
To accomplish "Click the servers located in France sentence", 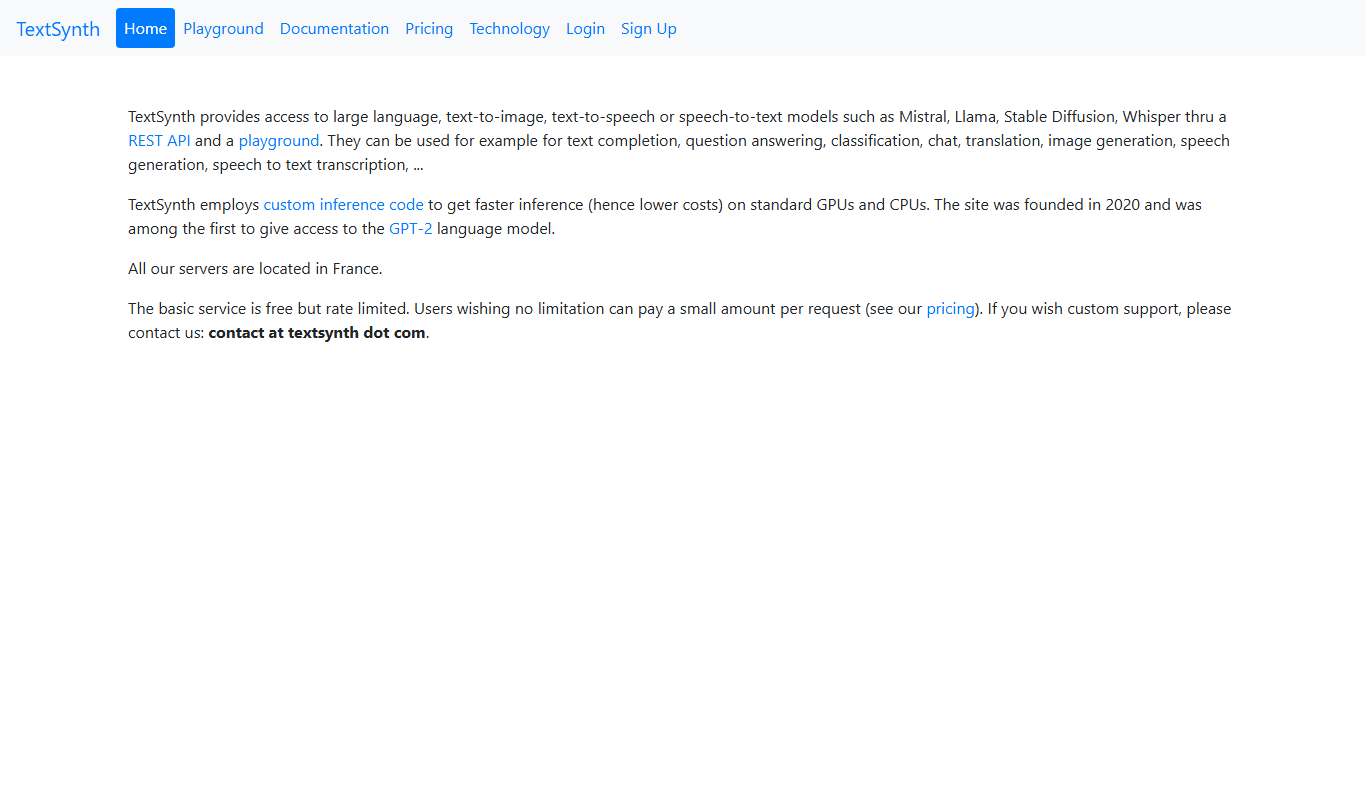I will click(255, 269).
